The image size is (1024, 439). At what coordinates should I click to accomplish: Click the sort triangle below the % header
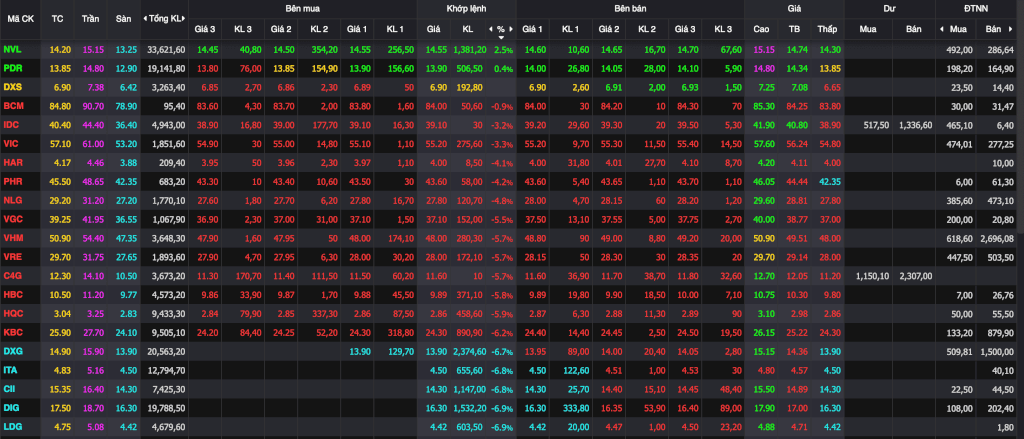501,37
